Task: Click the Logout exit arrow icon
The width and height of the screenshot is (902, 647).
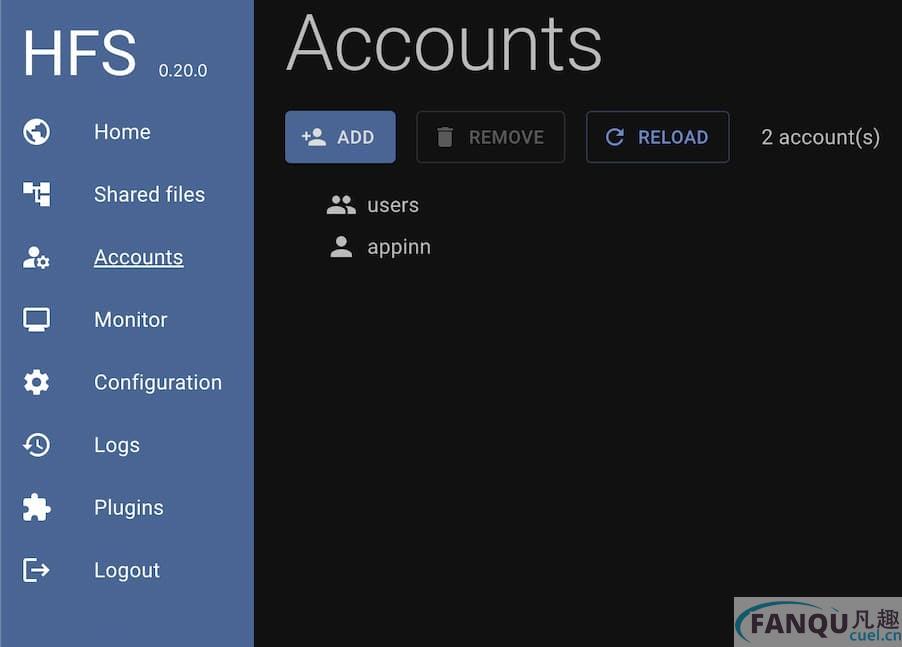Action: 37,570
